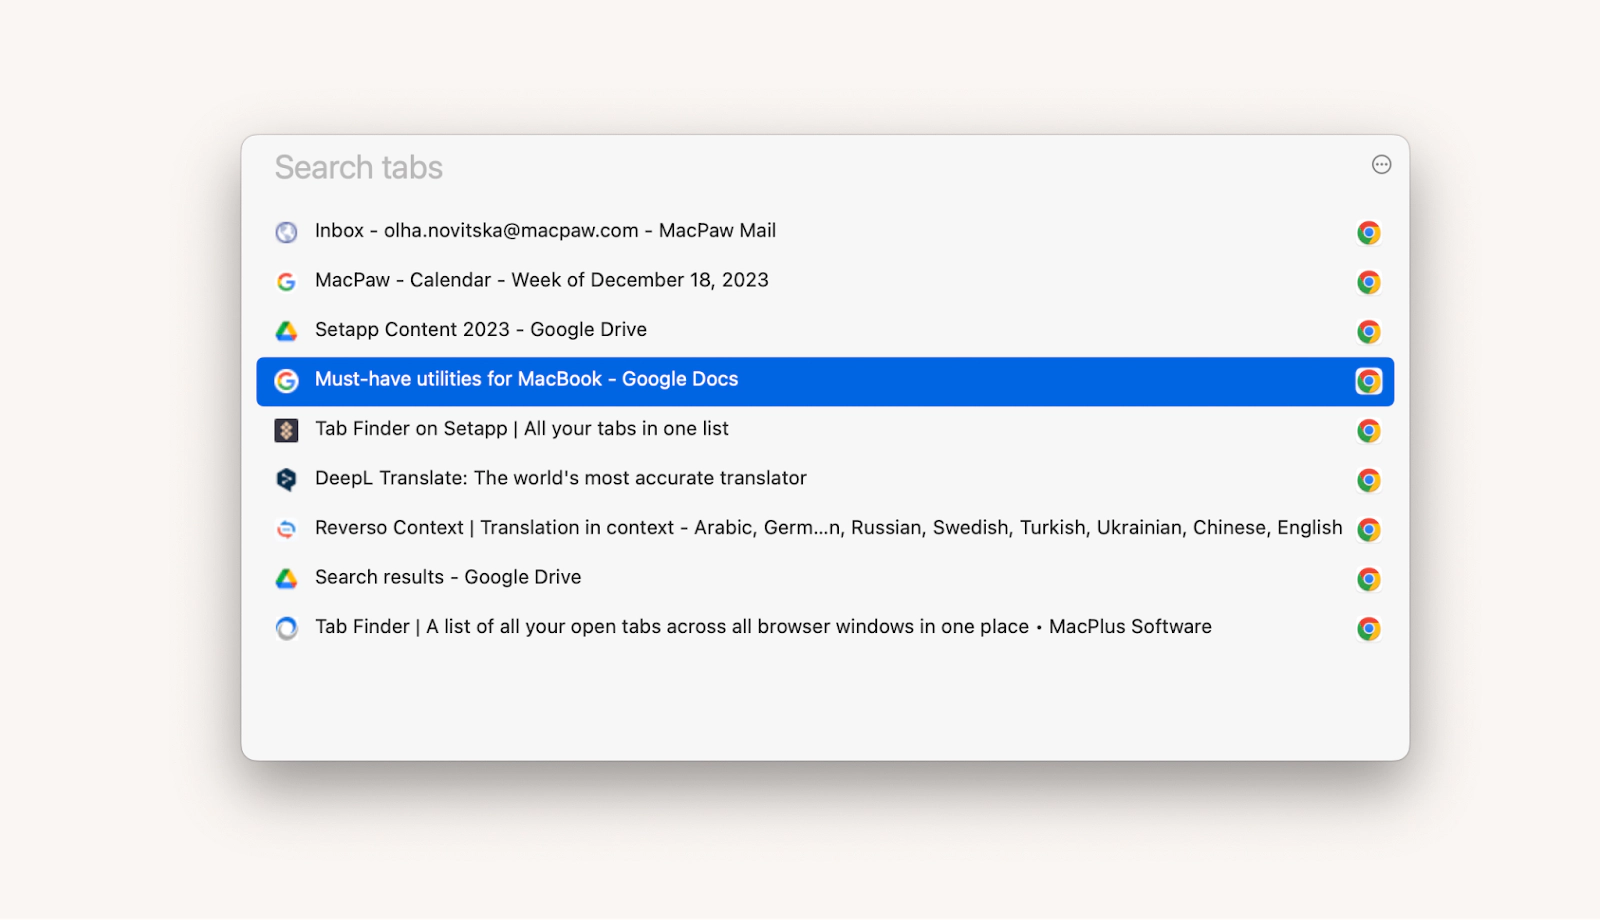The width and height of the screenshot is (1600, 920).
Task: Click the Search tabs input field
Action: click(x=810, y=167)
